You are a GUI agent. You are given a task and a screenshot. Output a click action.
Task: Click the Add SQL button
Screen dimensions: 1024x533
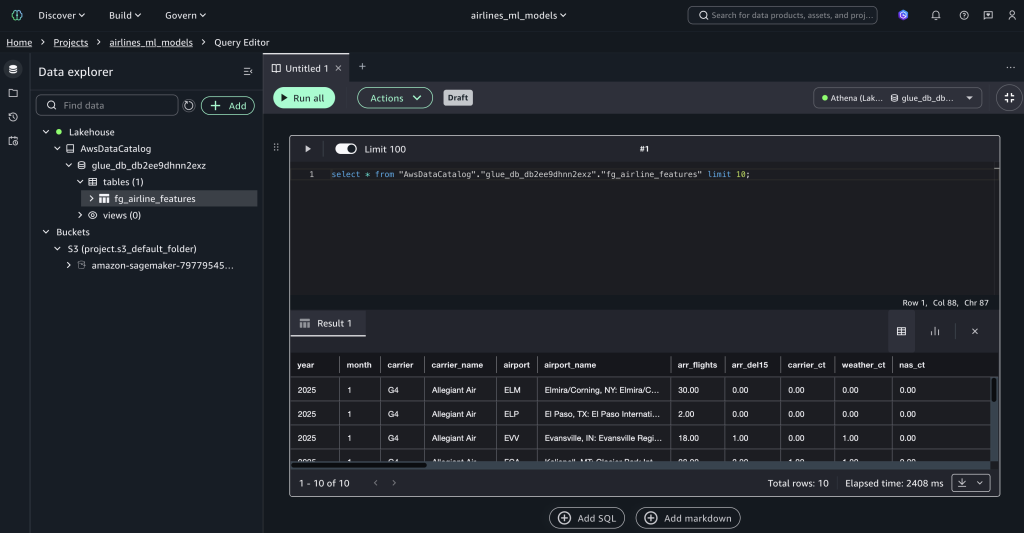[x=586, y=518]
